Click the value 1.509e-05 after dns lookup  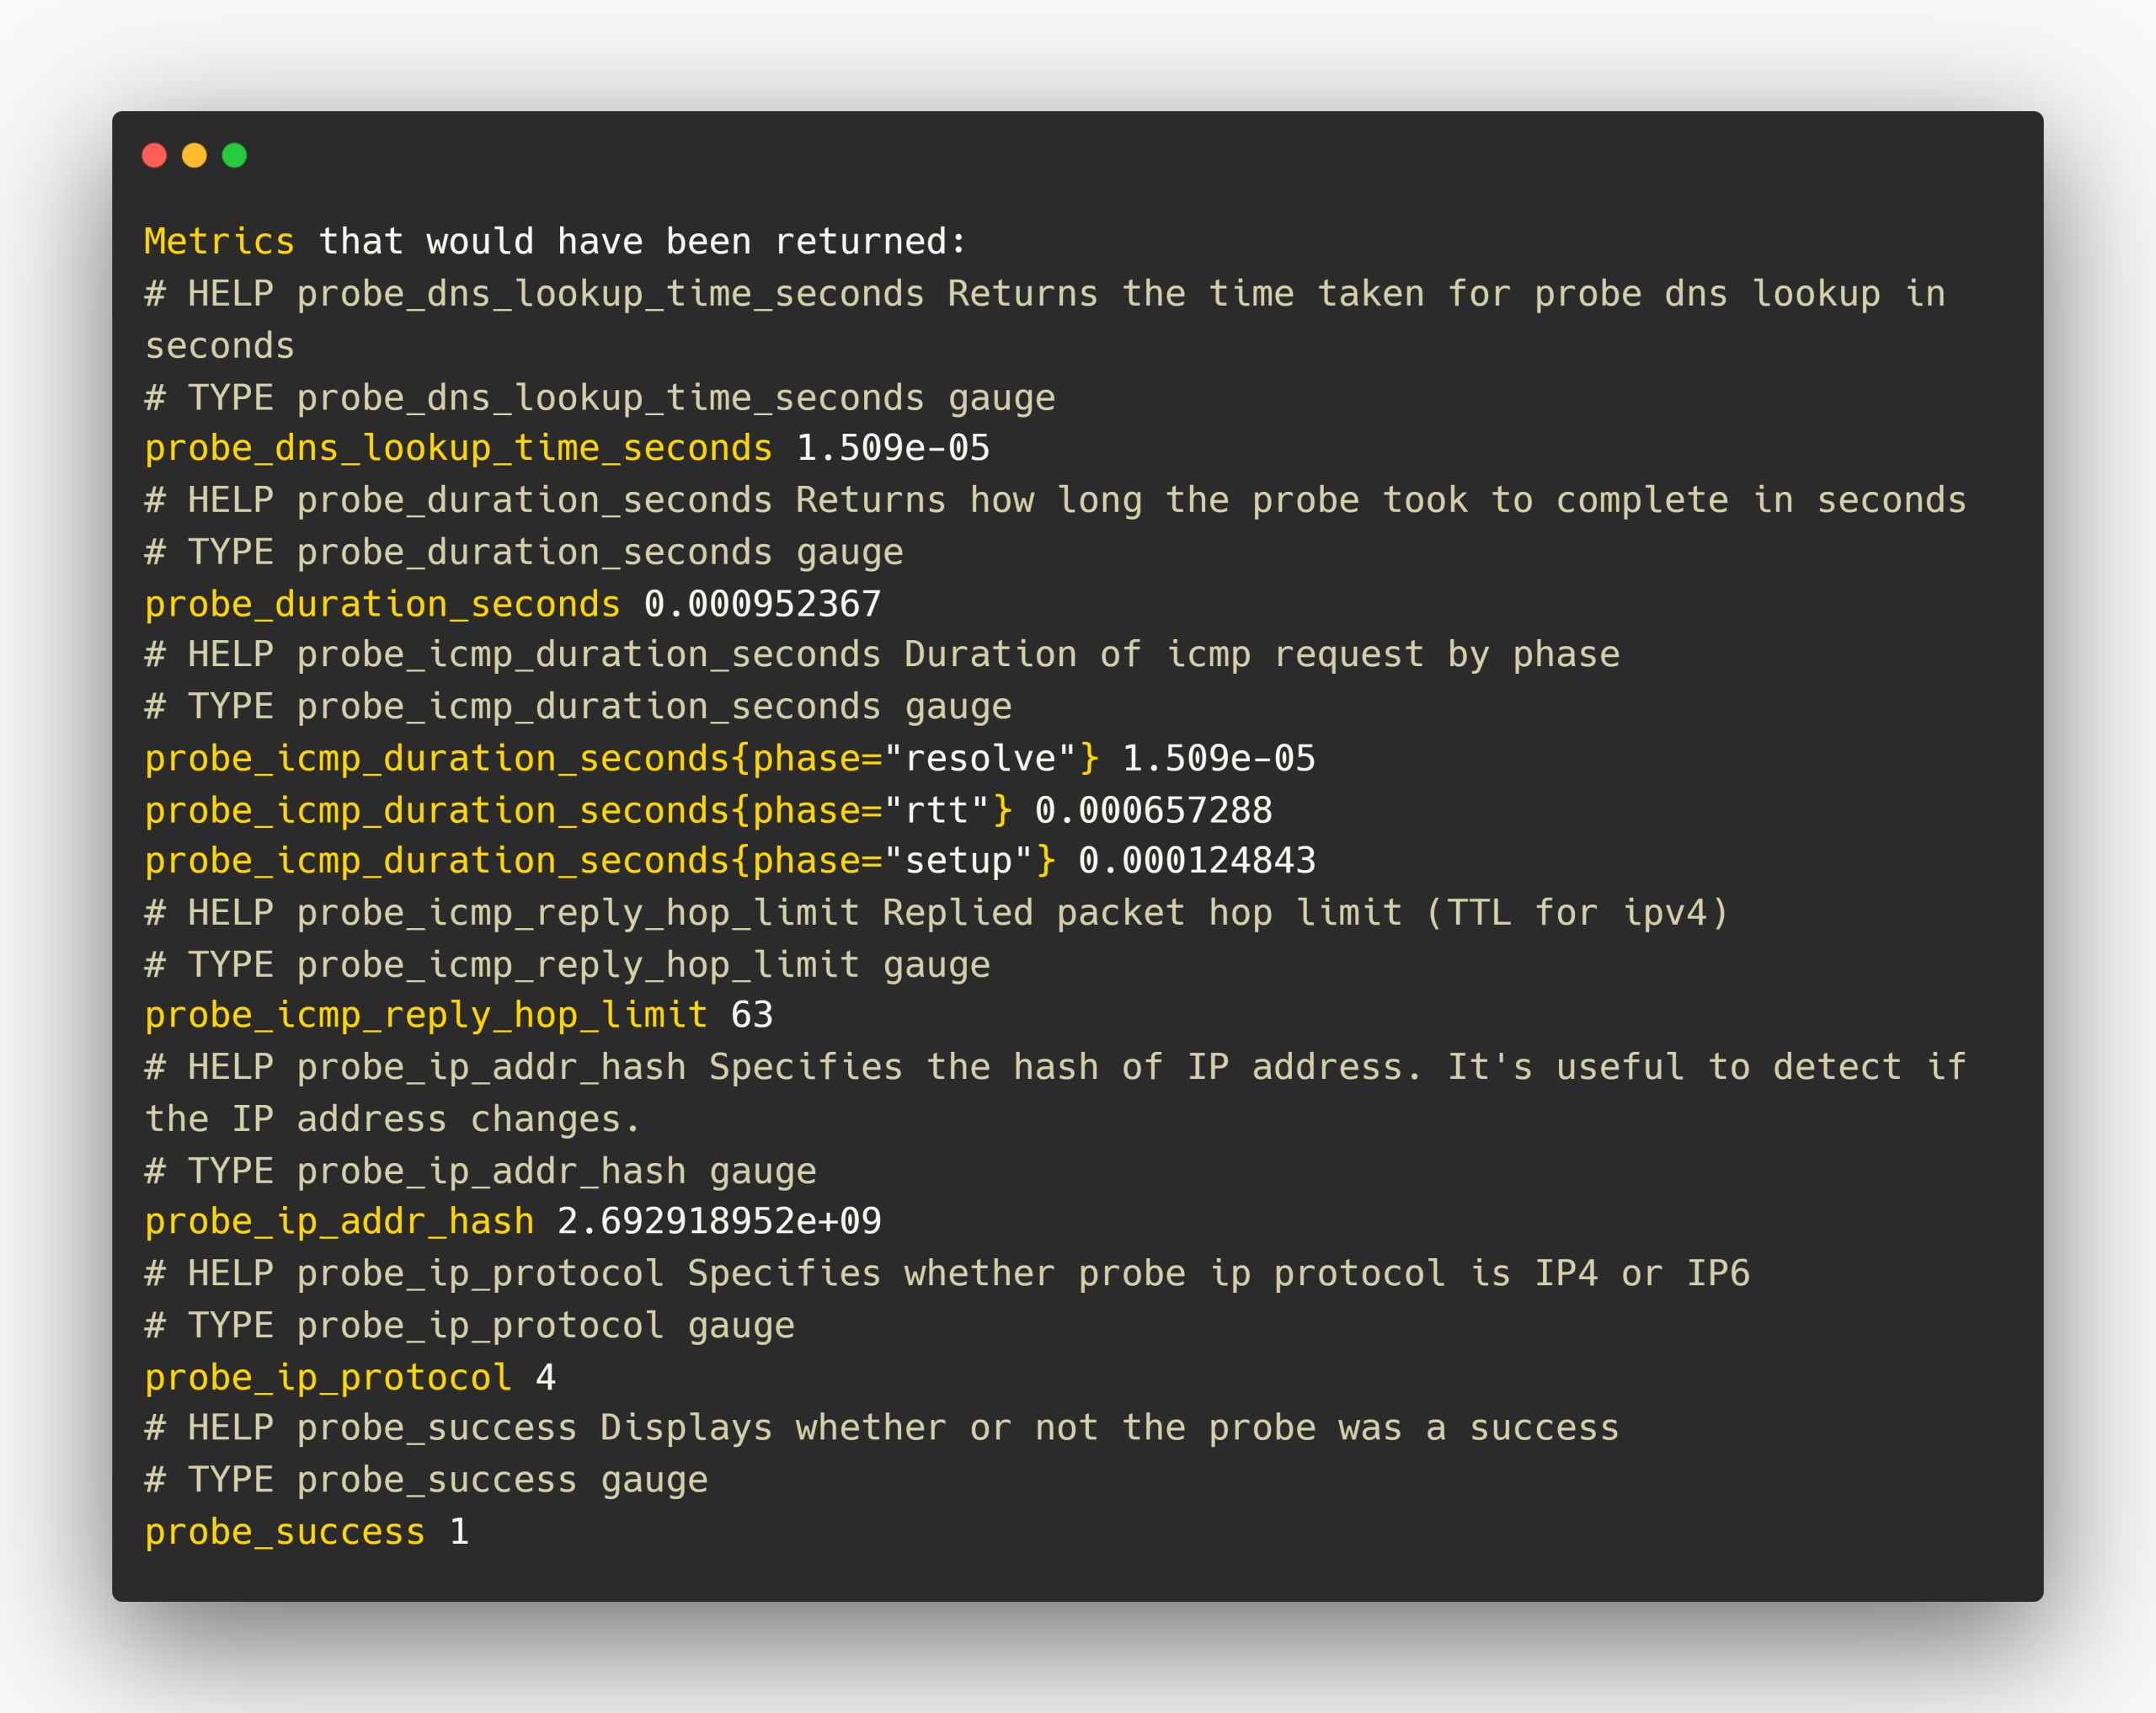pyautogui.click(x=892, y=448)
